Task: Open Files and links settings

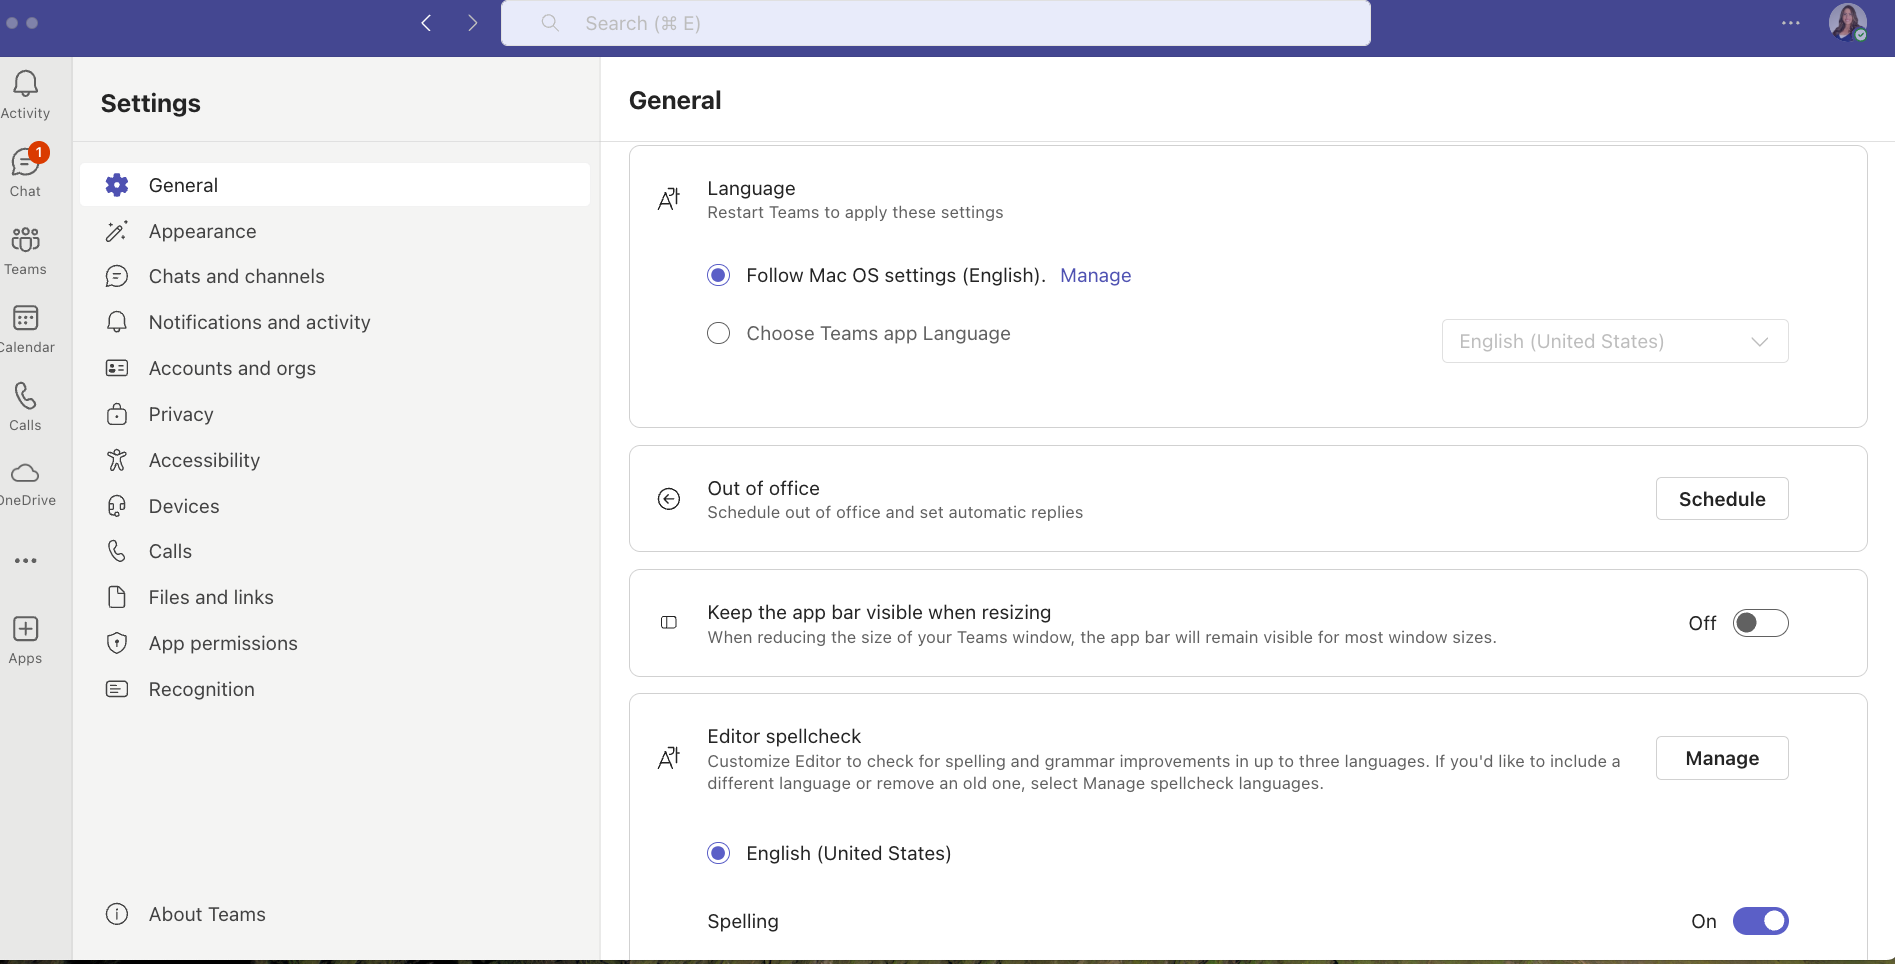Action: (x=335, y=597)
